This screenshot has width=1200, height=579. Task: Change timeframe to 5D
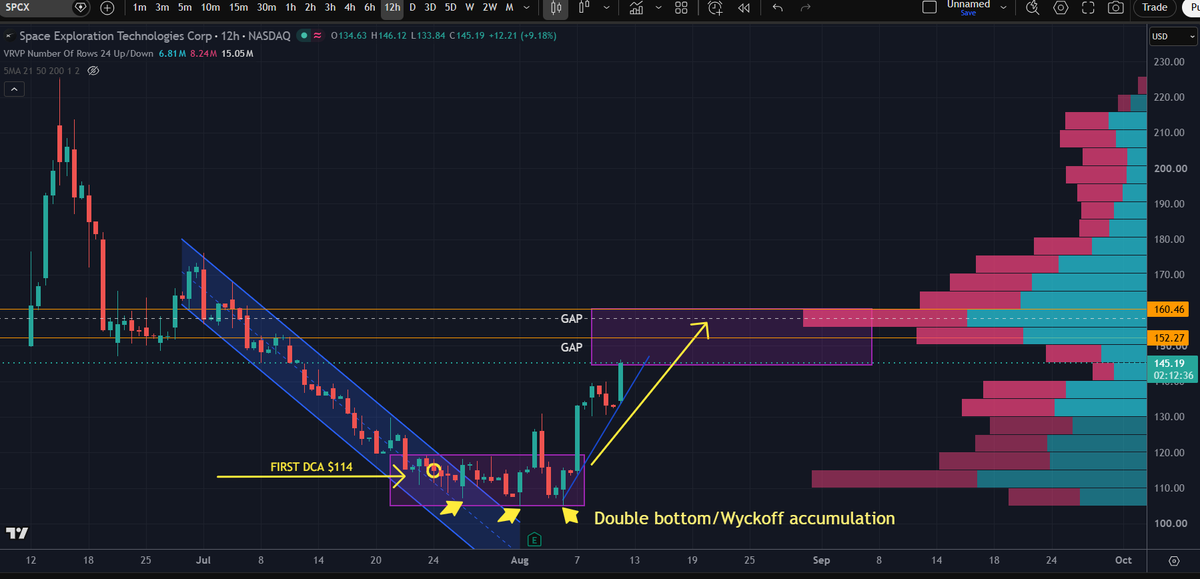pyautogui.click(x=451, y=7)
